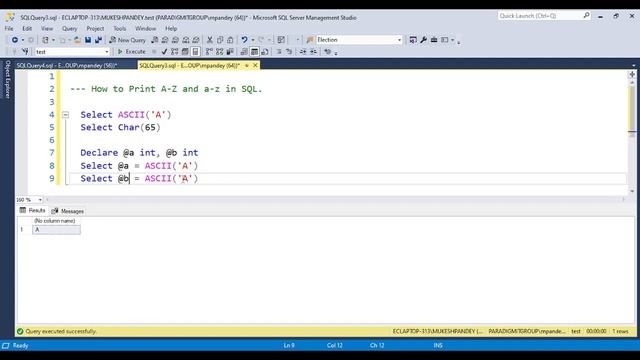
Task: Click the Navigate Backward icon
Action: pyautogui.click(x=14, y=40)
